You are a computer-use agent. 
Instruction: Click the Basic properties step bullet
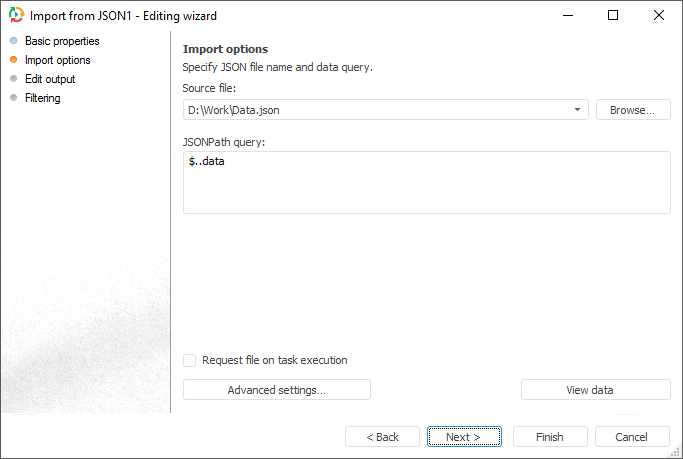pyautogui.click(x=13, y=41)
